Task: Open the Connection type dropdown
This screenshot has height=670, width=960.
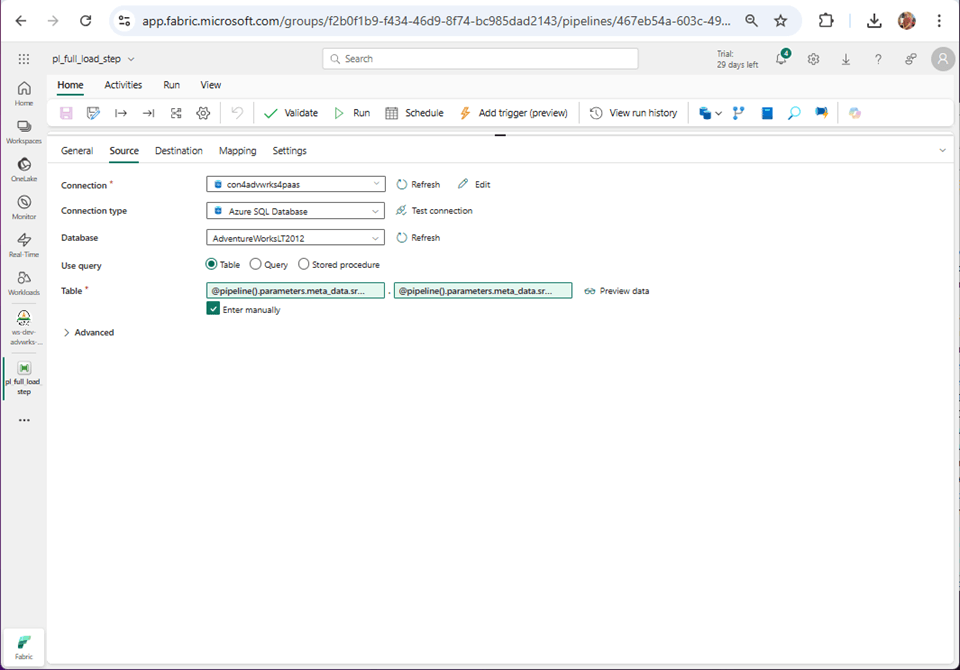Action: tap(296, 211)
